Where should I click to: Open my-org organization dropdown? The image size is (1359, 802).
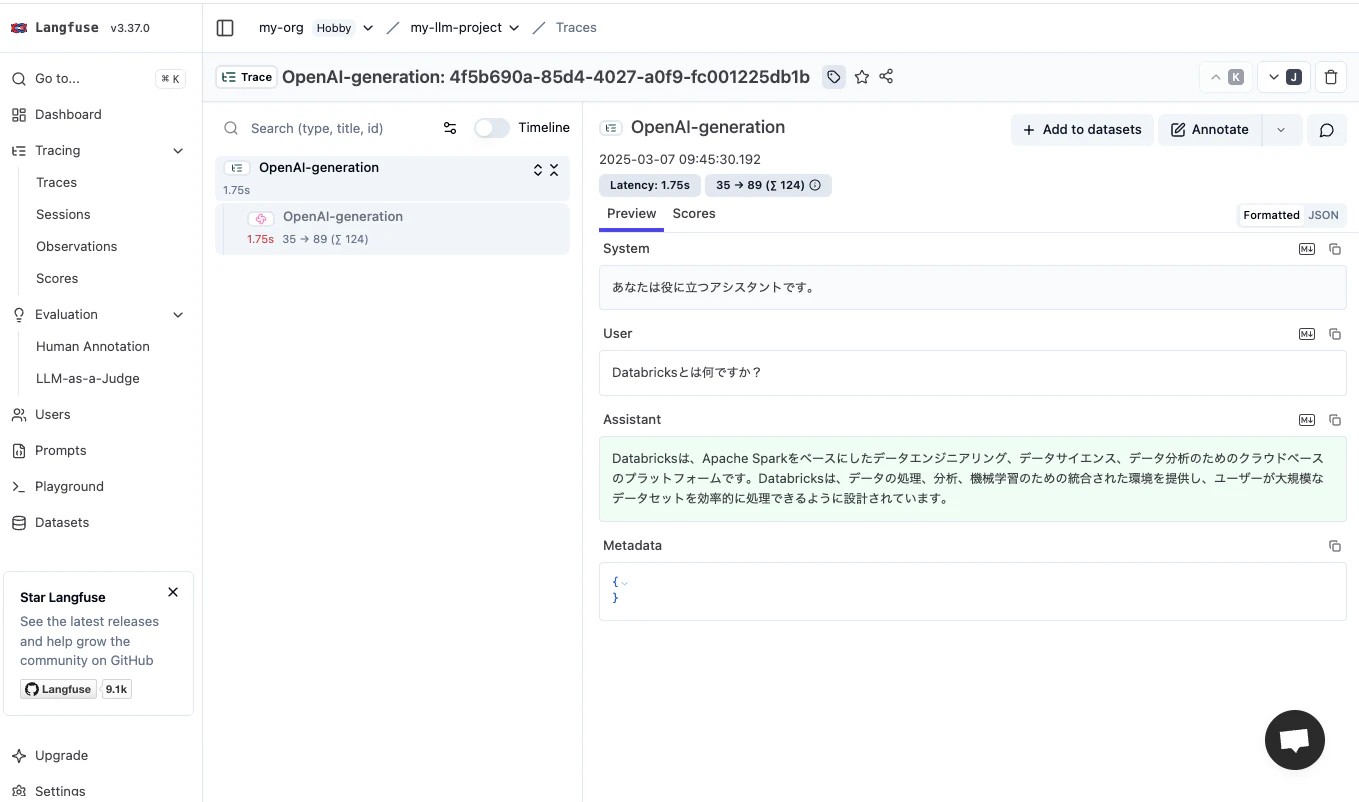(368, 28)
